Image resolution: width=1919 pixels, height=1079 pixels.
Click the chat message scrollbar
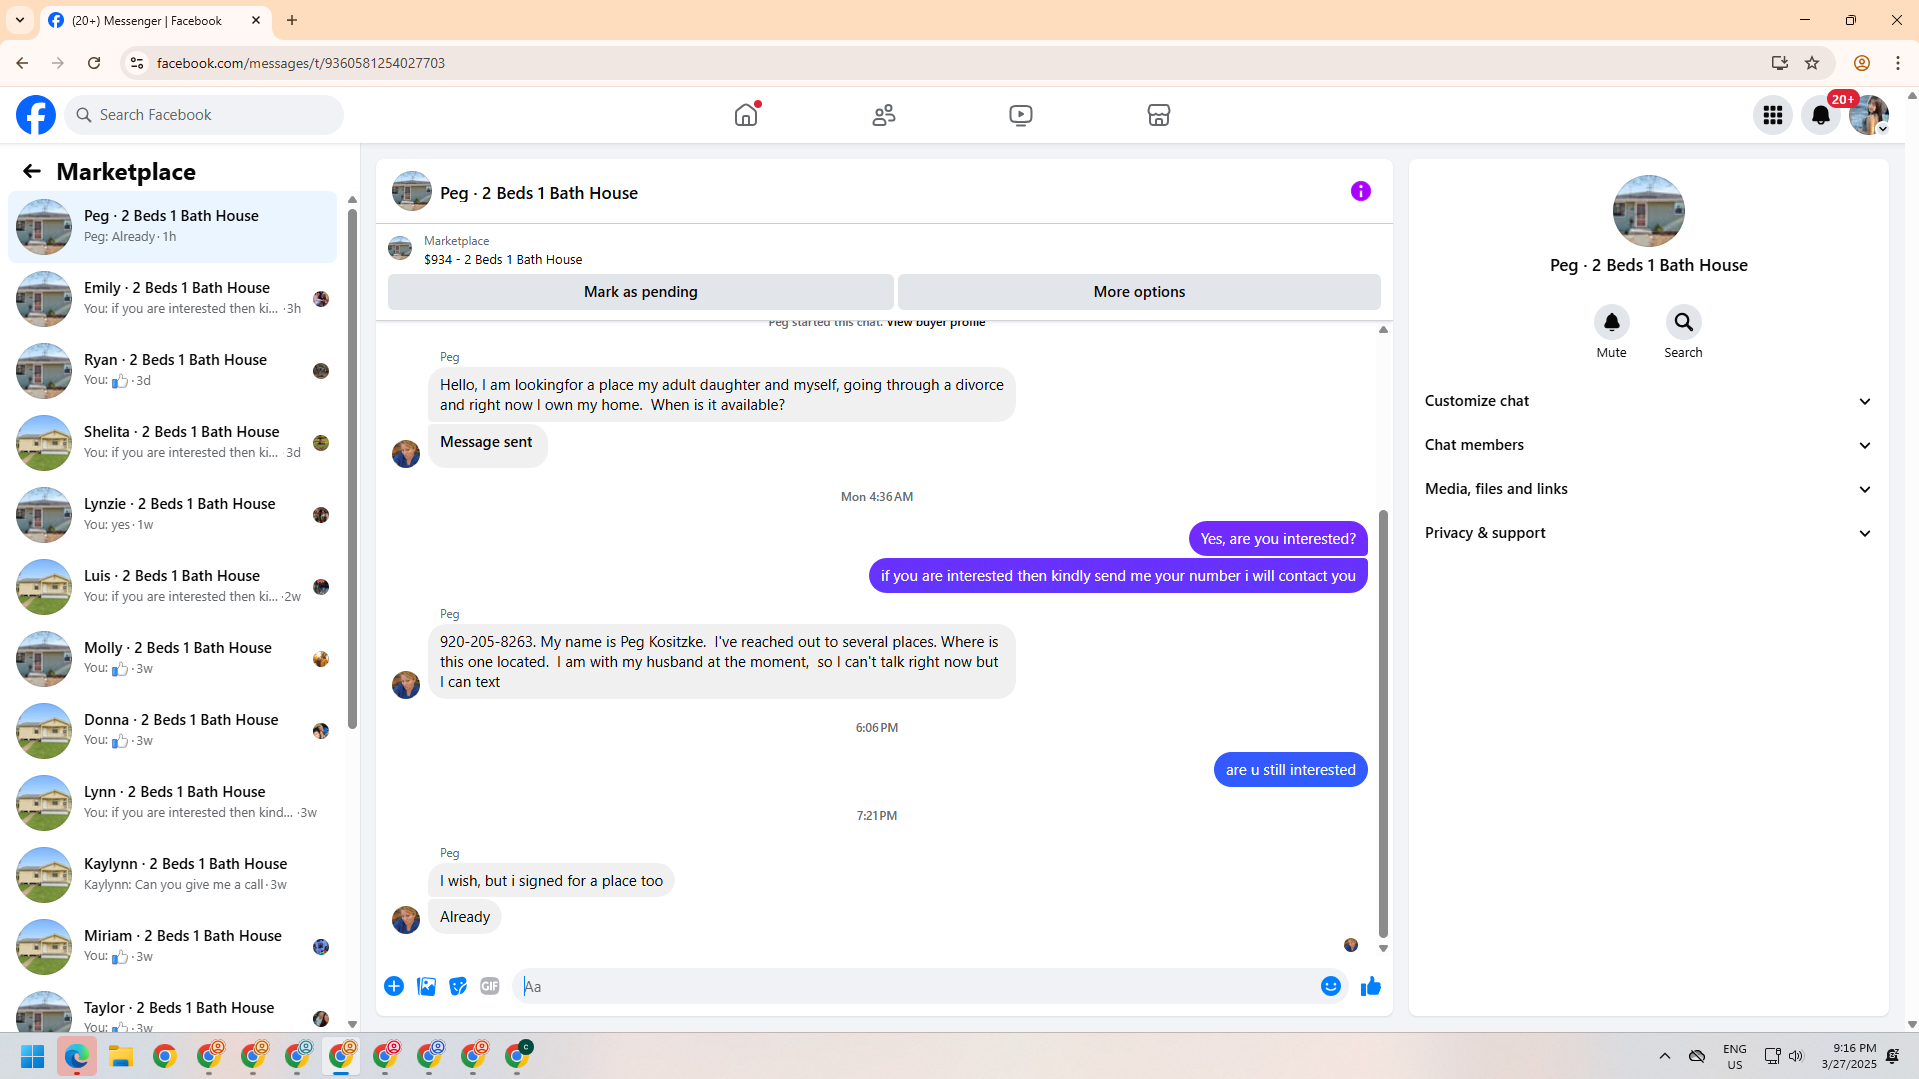click(x=1383, y=724)
